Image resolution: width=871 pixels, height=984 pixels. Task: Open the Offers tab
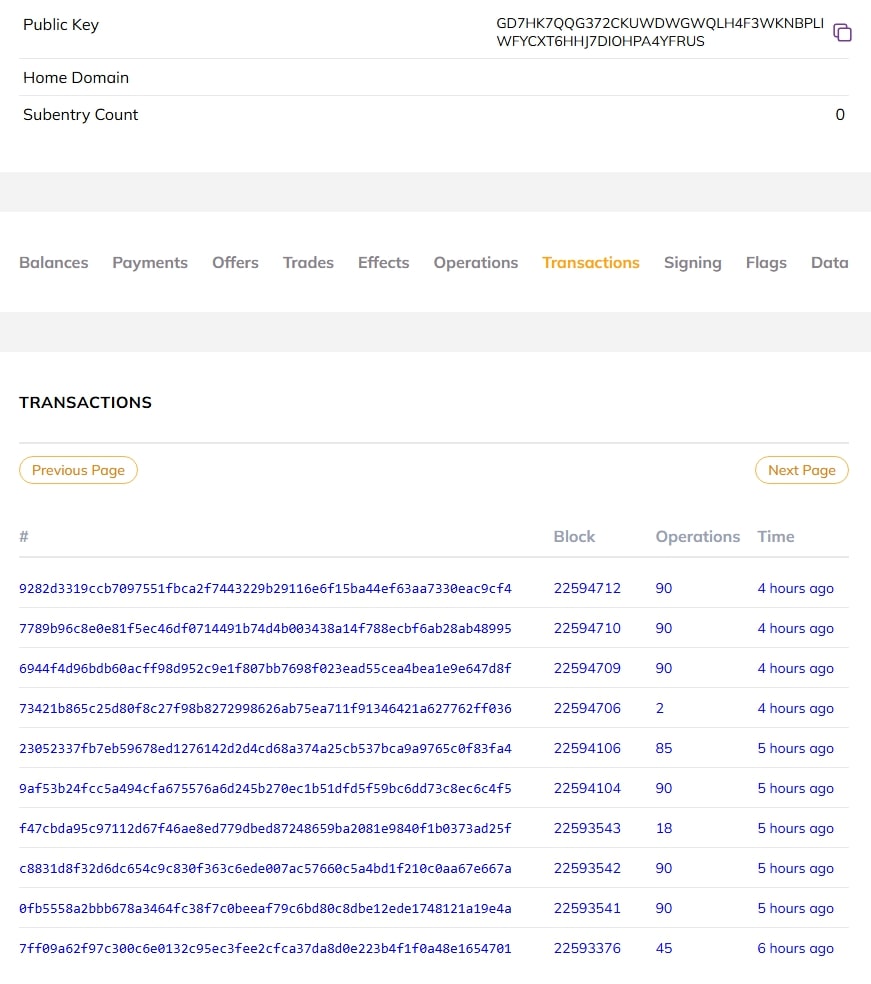[235, 262]
